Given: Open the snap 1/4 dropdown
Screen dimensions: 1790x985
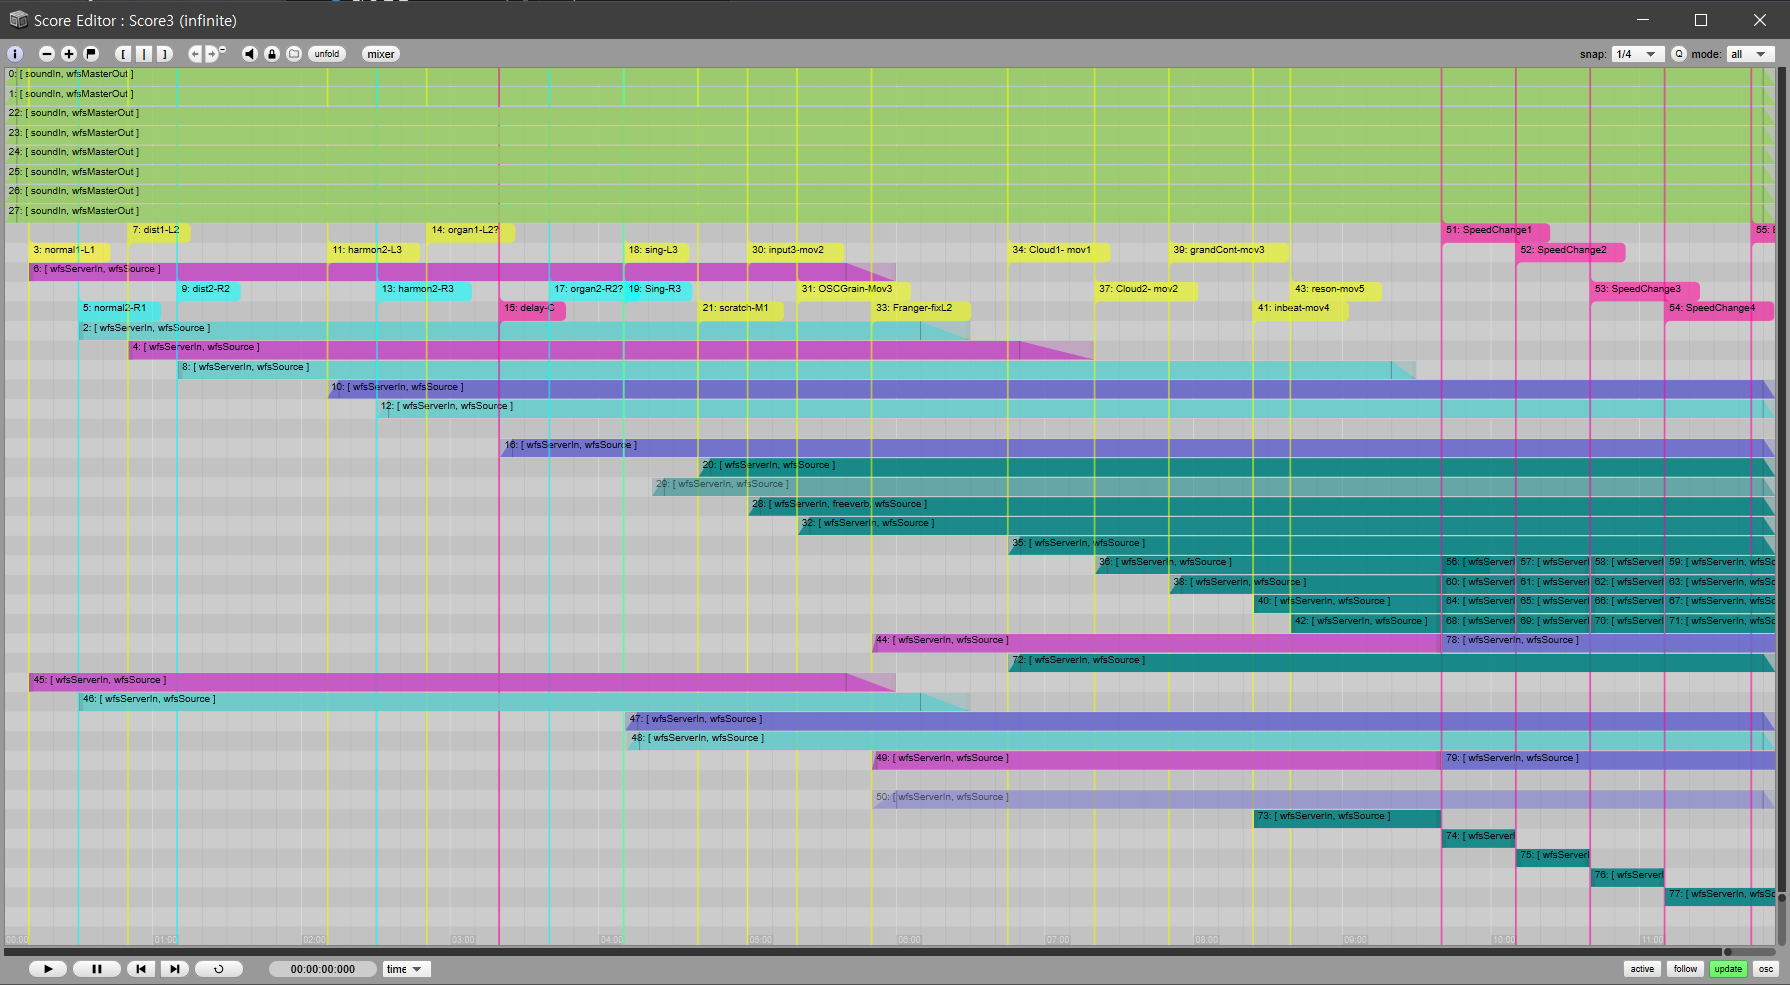Looking at the screenshot, I should point(1637,54).
